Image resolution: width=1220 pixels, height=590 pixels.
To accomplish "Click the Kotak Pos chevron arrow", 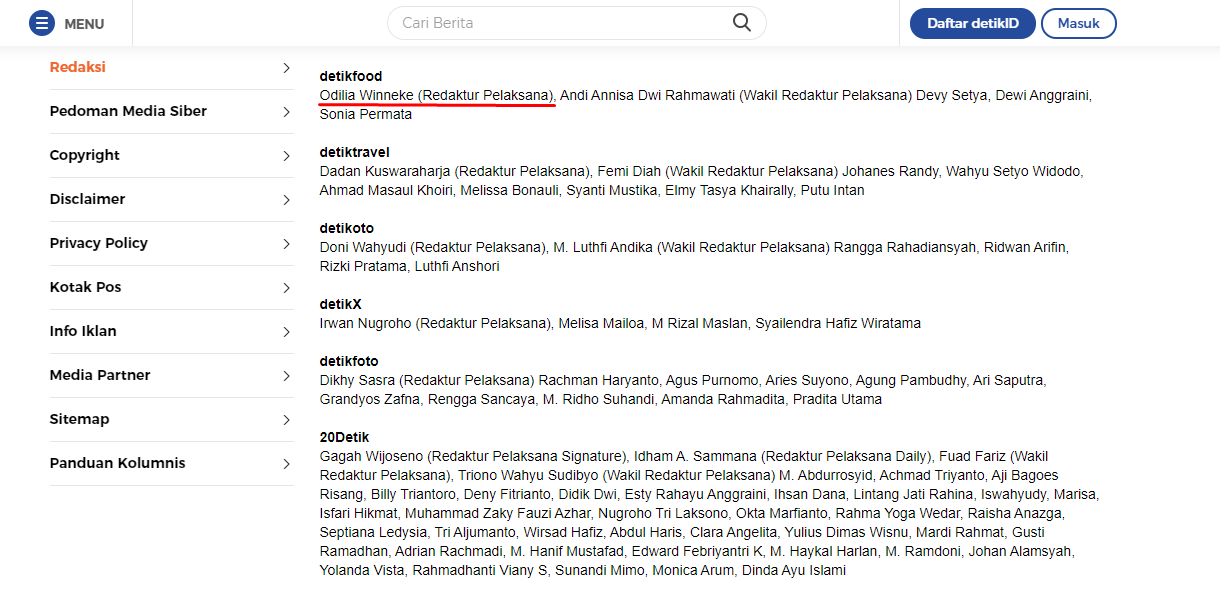I will point(286,288).
